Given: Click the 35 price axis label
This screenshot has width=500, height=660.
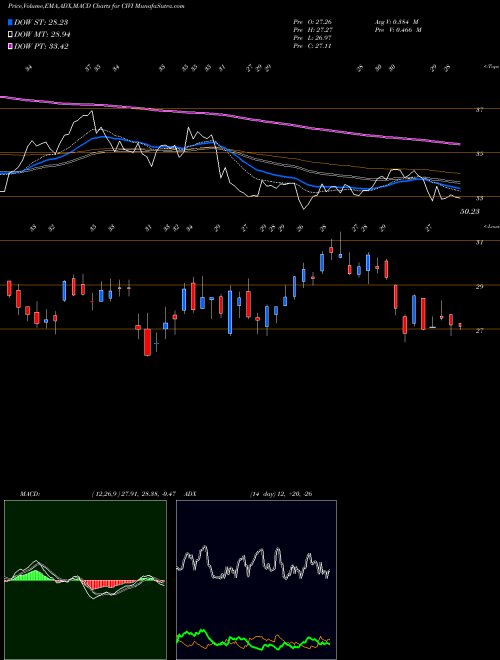Looking at the screenshot, I should click(x=479, y=154).
